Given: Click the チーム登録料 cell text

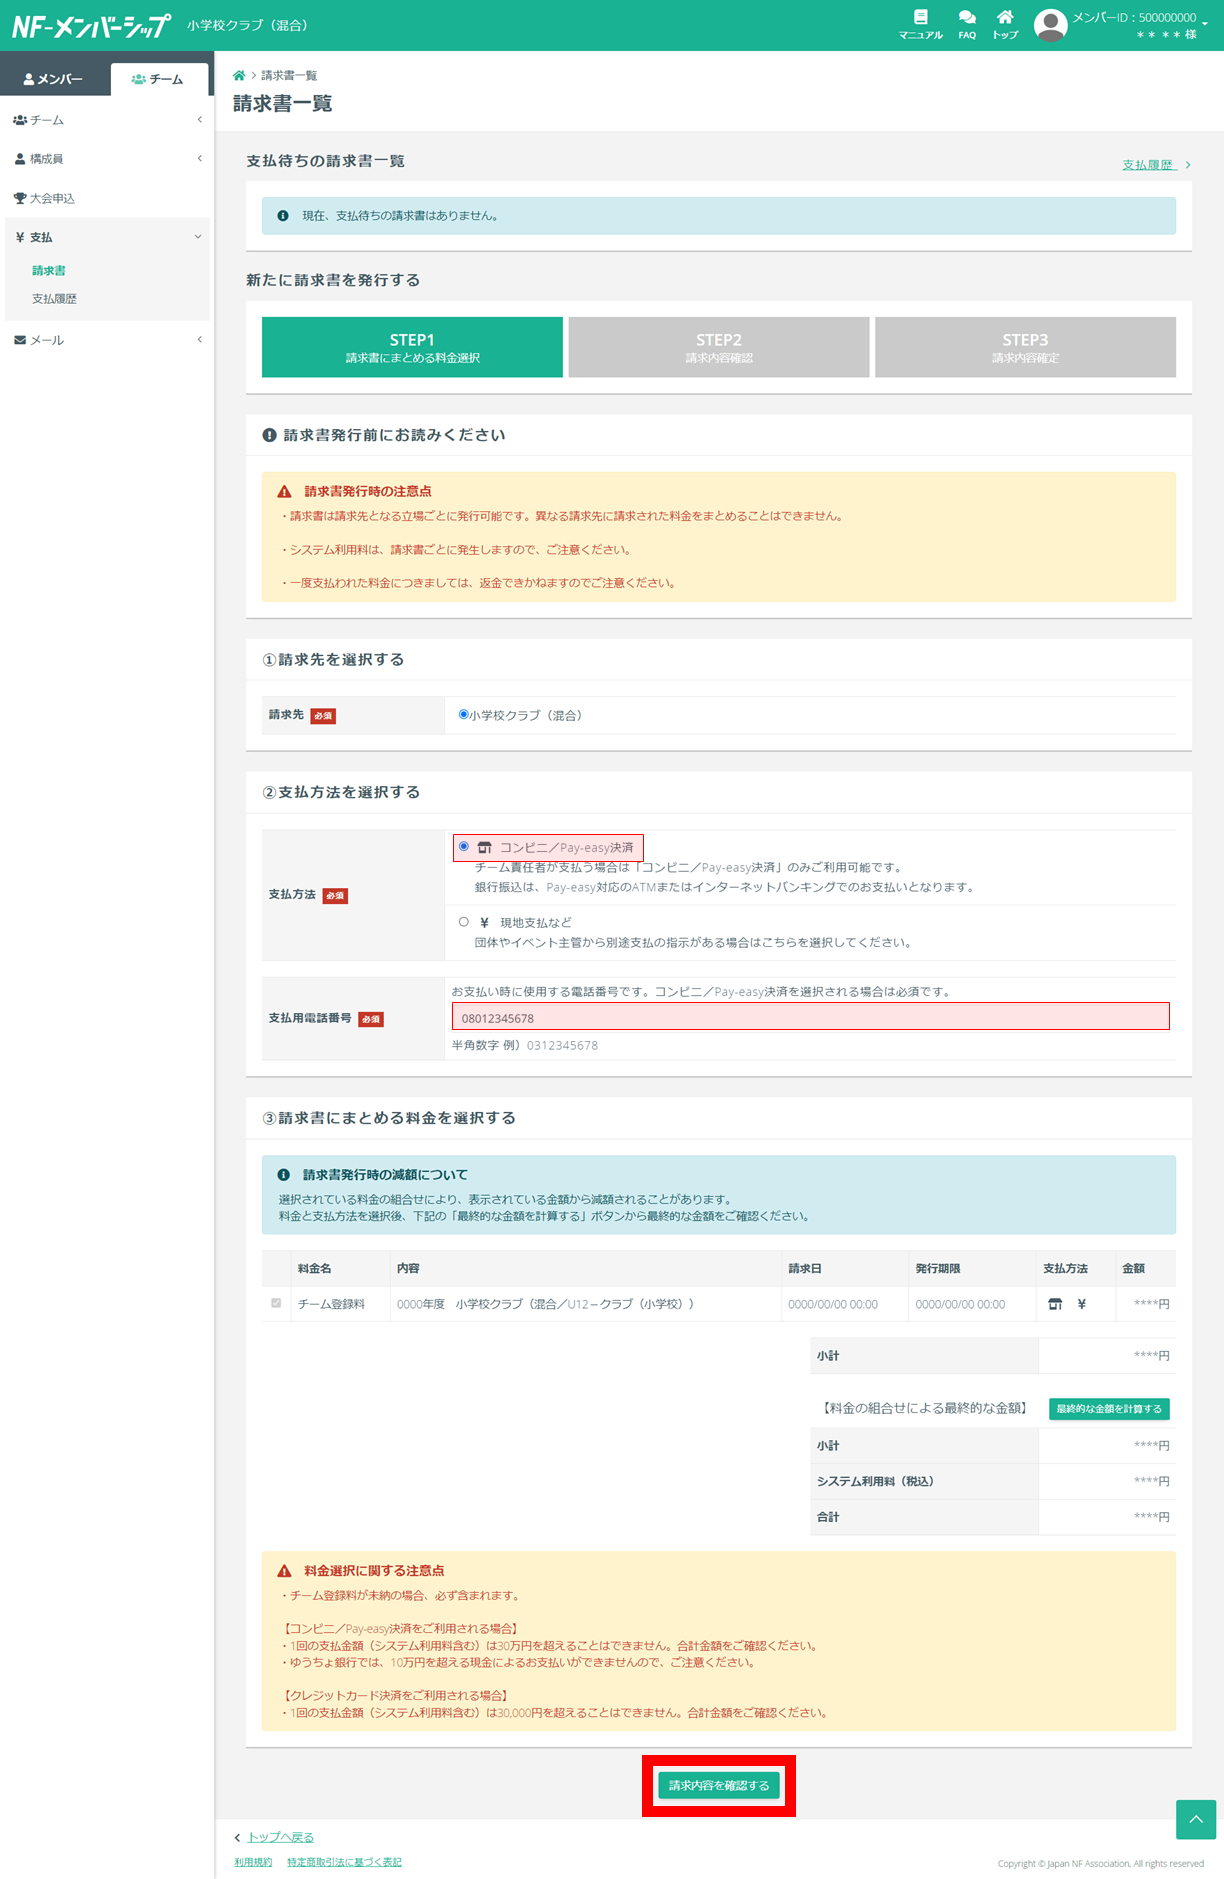Looking at the screenshot, I should pos(331,1304).
